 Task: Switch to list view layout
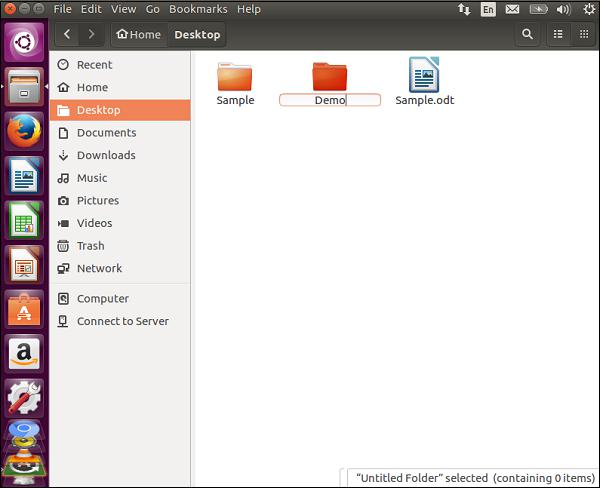[x=558, y=34]
